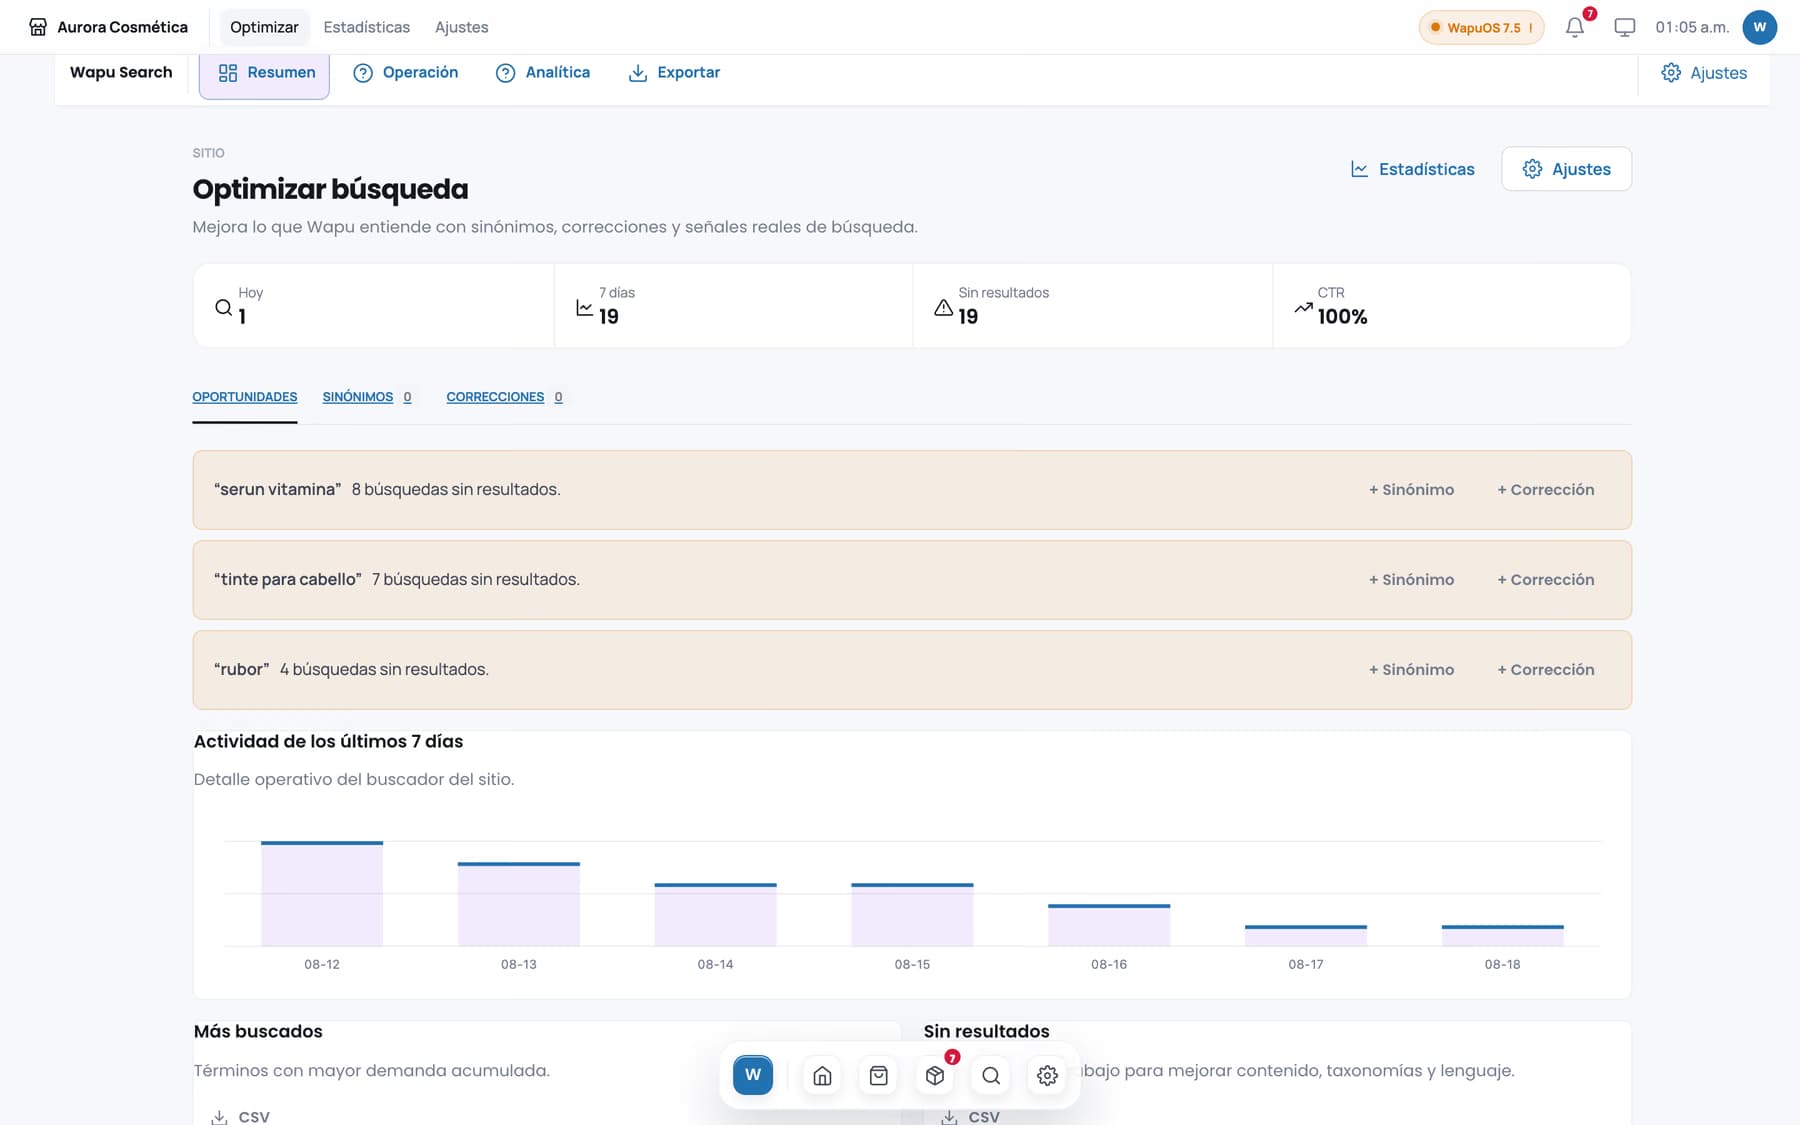Click the "serun vitamina" search term text
The width and height of the screenshot is (1800, 1125).
(x=278, y=490)
